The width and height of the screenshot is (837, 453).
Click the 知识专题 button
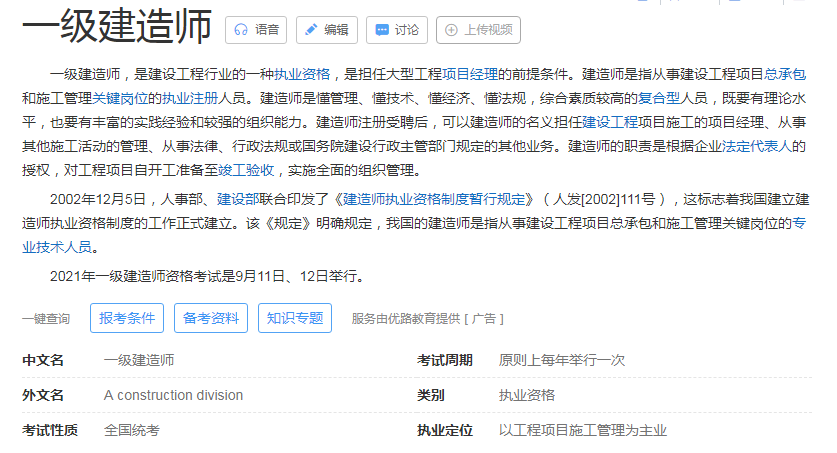[x=295, y=318]
